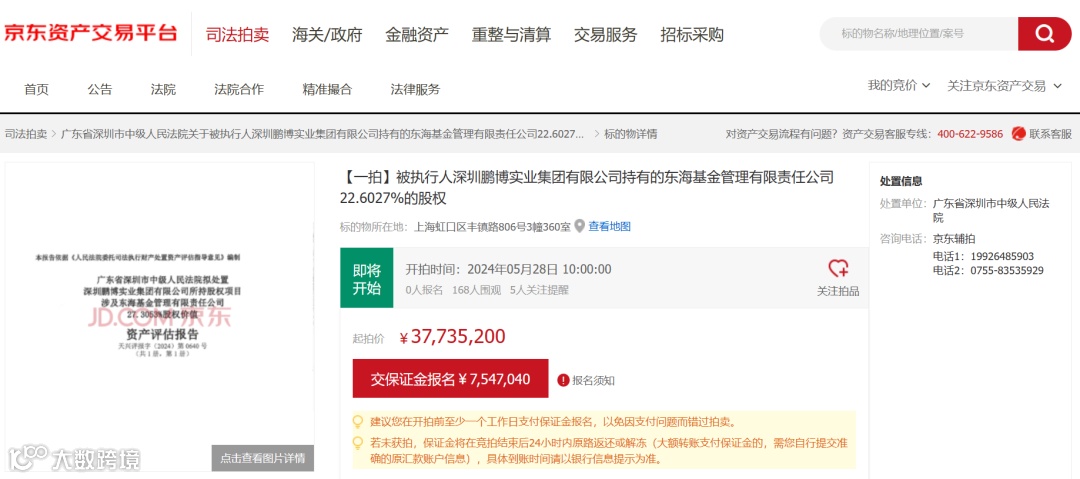Click the red exclamation icon near 报名须知

click(x=563, y=380)
